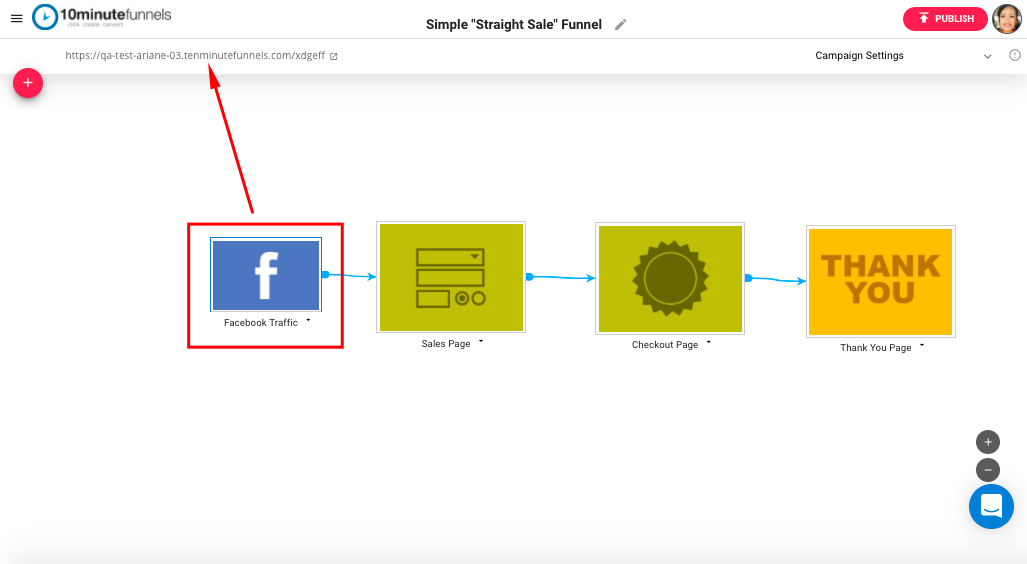Open funnel URL external link icon
This screenshot has height=564, width=1027.
pos(333,56)
